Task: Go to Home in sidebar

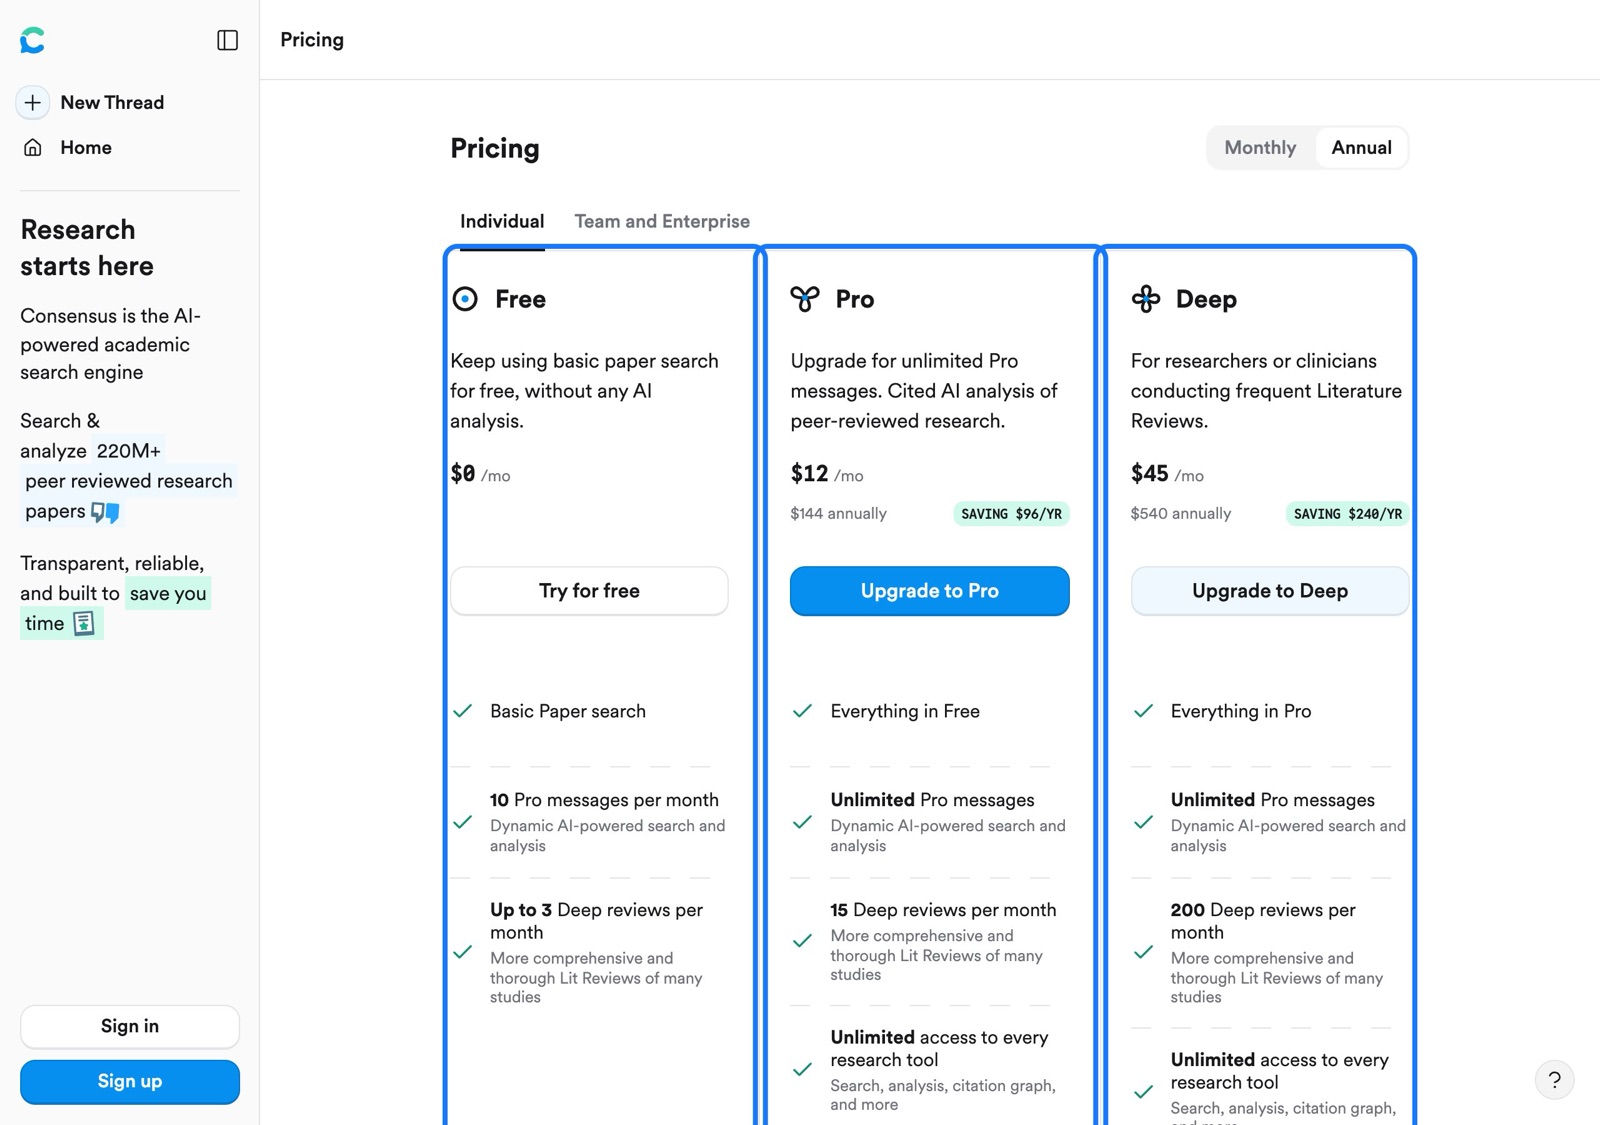Action: click(86, 148)
